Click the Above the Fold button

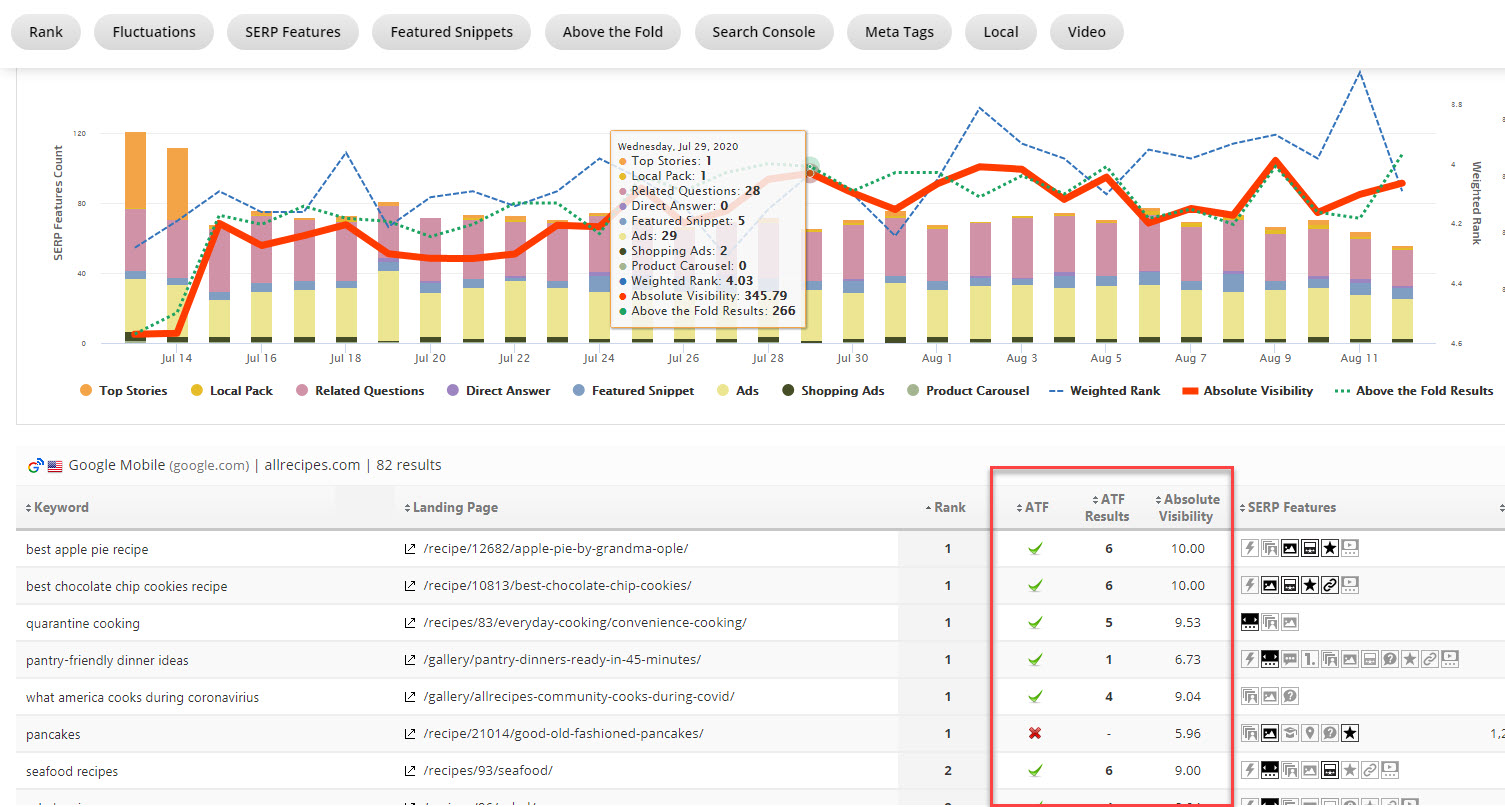pyautogui.click(x=612, y=32)
